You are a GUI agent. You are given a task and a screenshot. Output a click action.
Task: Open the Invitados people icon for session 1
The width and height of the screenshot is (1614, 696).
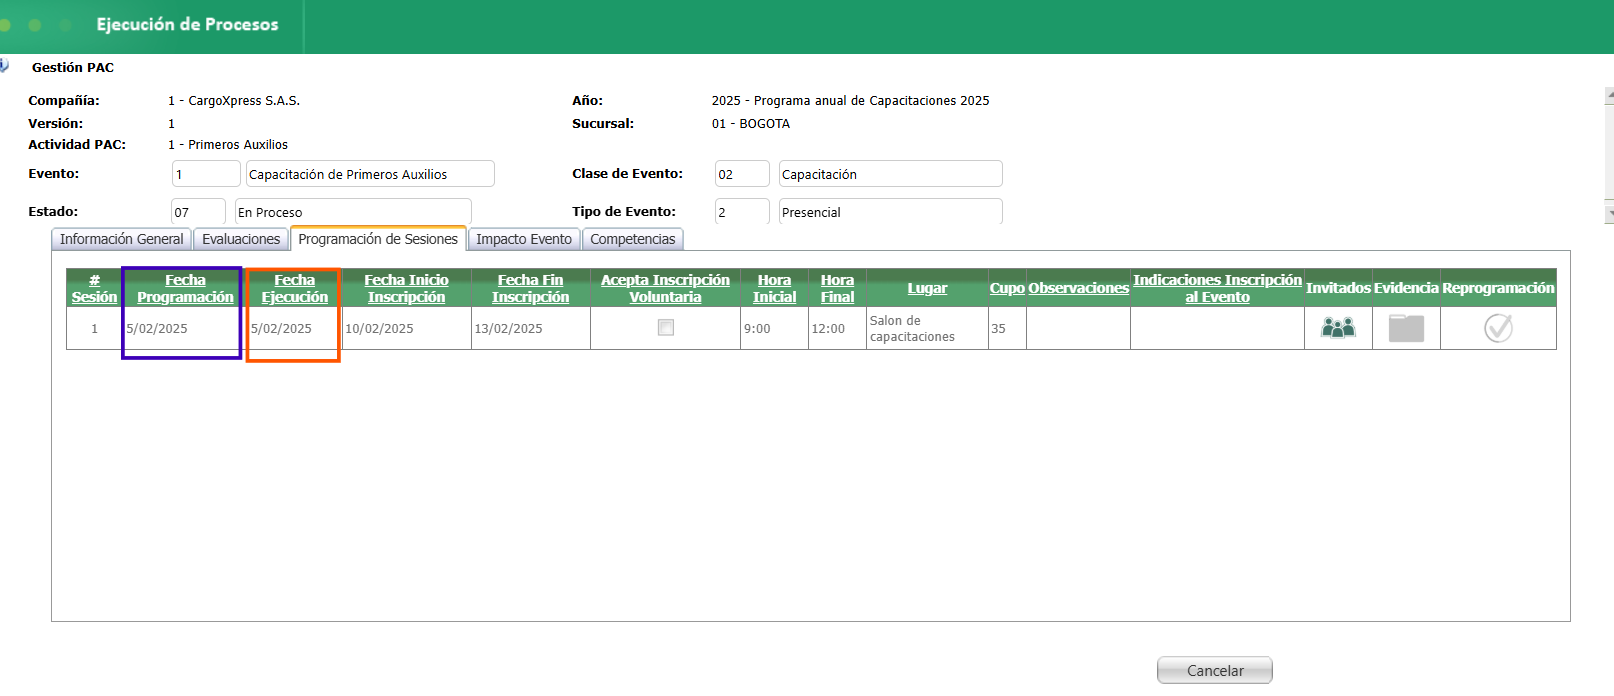pyautogui.click(x=1338, y=327)
